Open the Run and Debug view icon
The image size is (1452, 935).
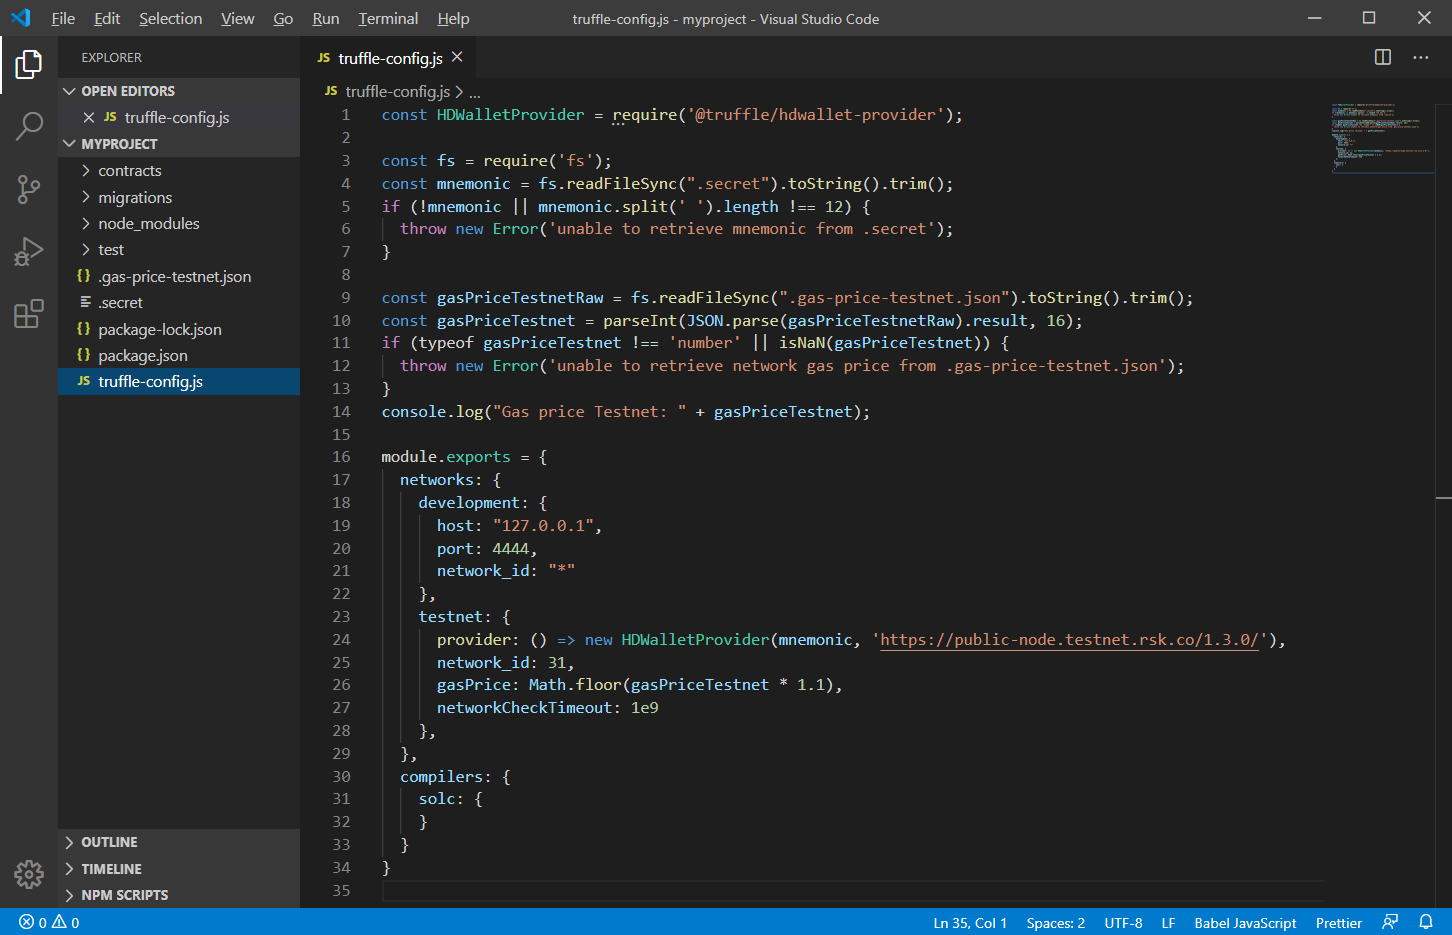[x=29, y=251]
